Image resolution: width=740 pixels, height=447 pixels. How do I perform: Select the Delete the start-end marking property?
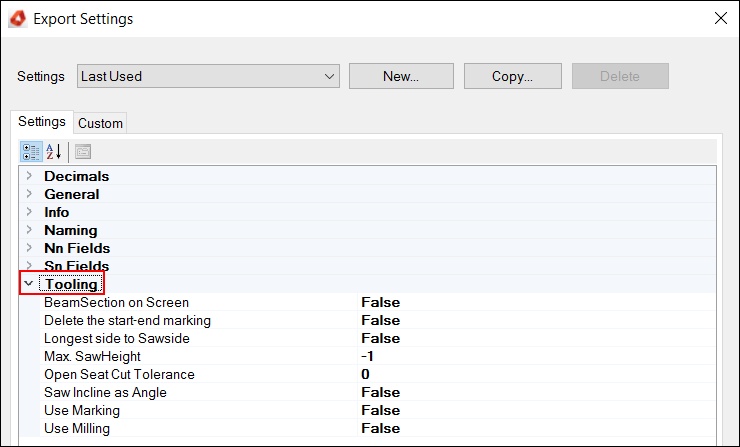click(127, 320)
